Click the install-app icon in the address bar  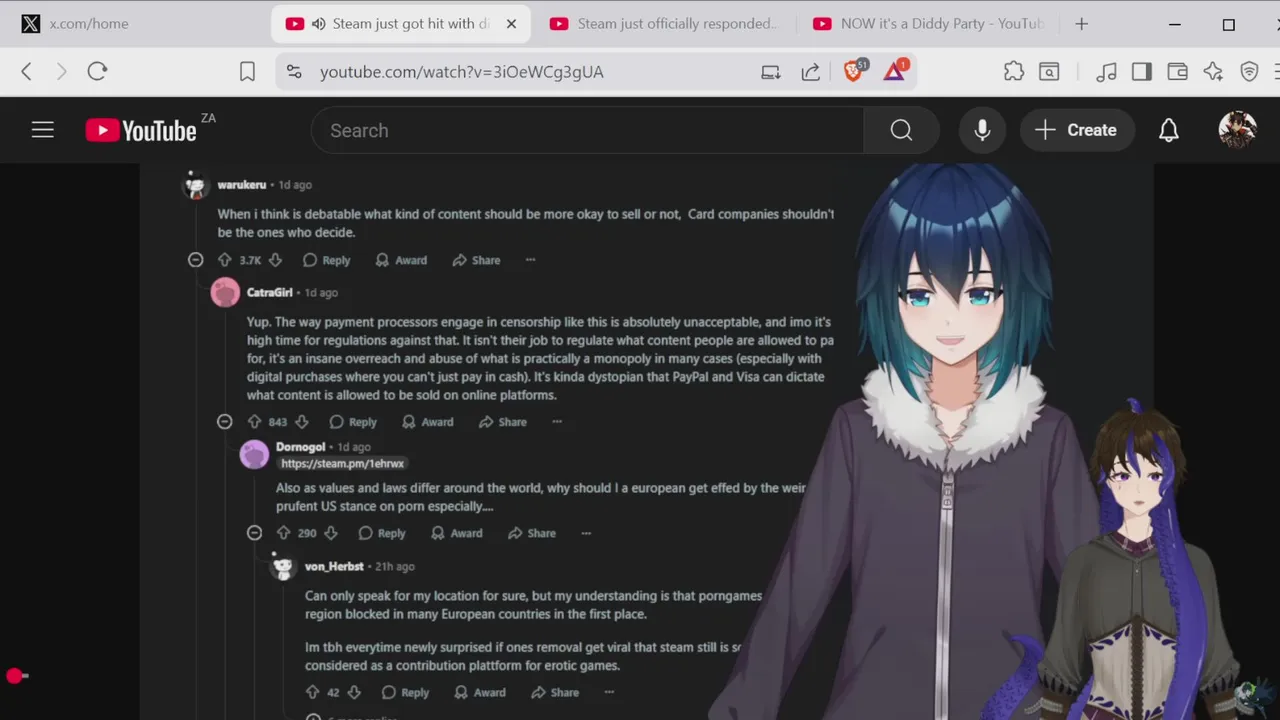tap(770, 71)
